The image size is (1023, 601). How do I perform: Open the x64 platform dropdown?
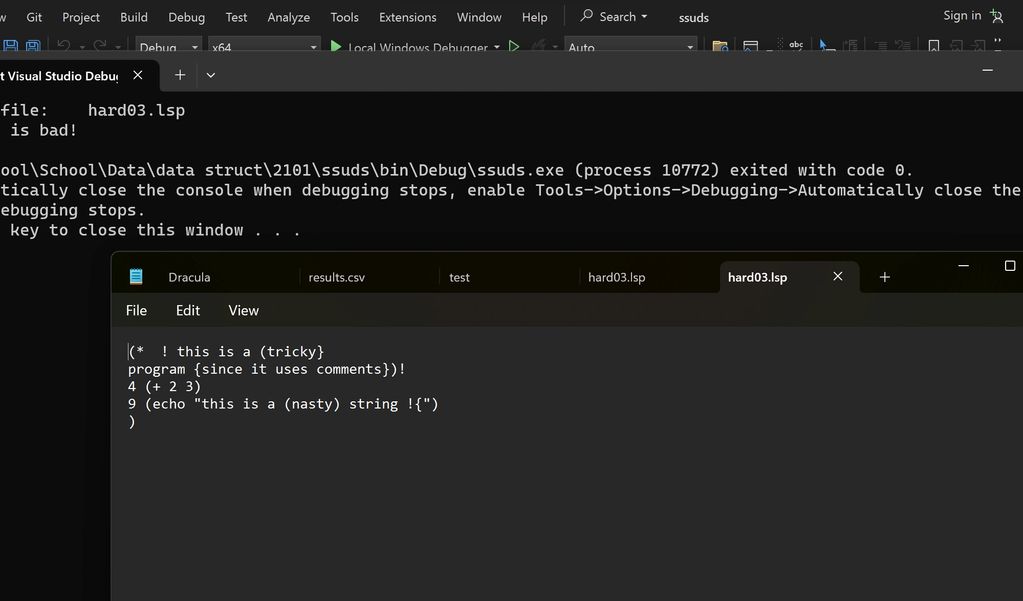tap(313, 47)
